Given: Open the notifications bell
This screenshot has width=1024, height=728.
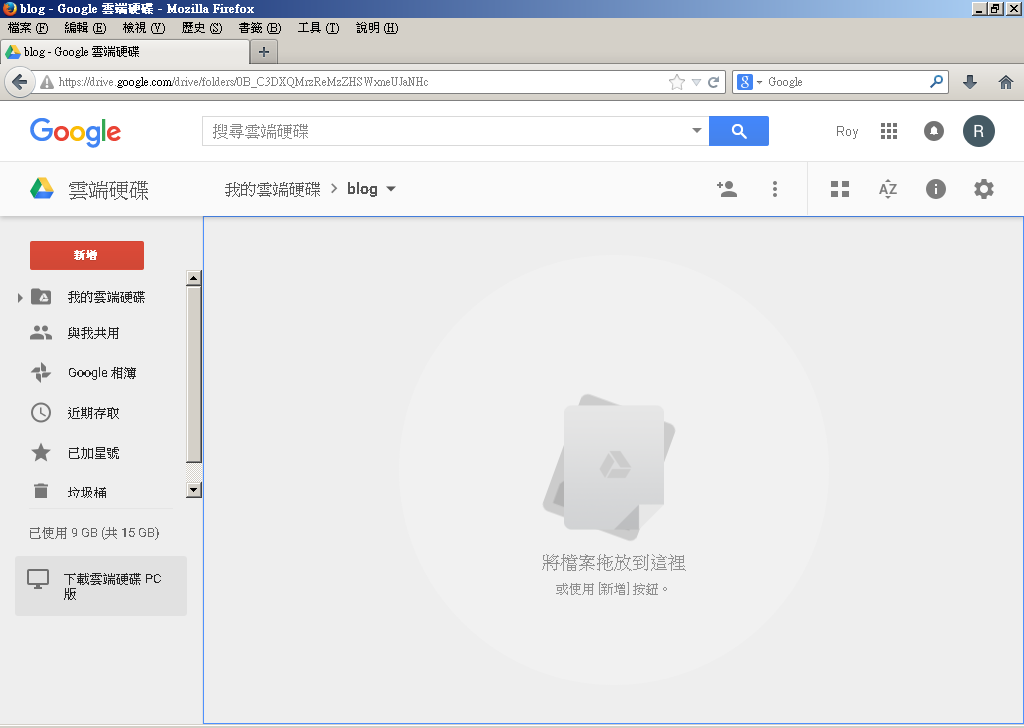Looking at the screenshot, I should (x=934, y=131).
